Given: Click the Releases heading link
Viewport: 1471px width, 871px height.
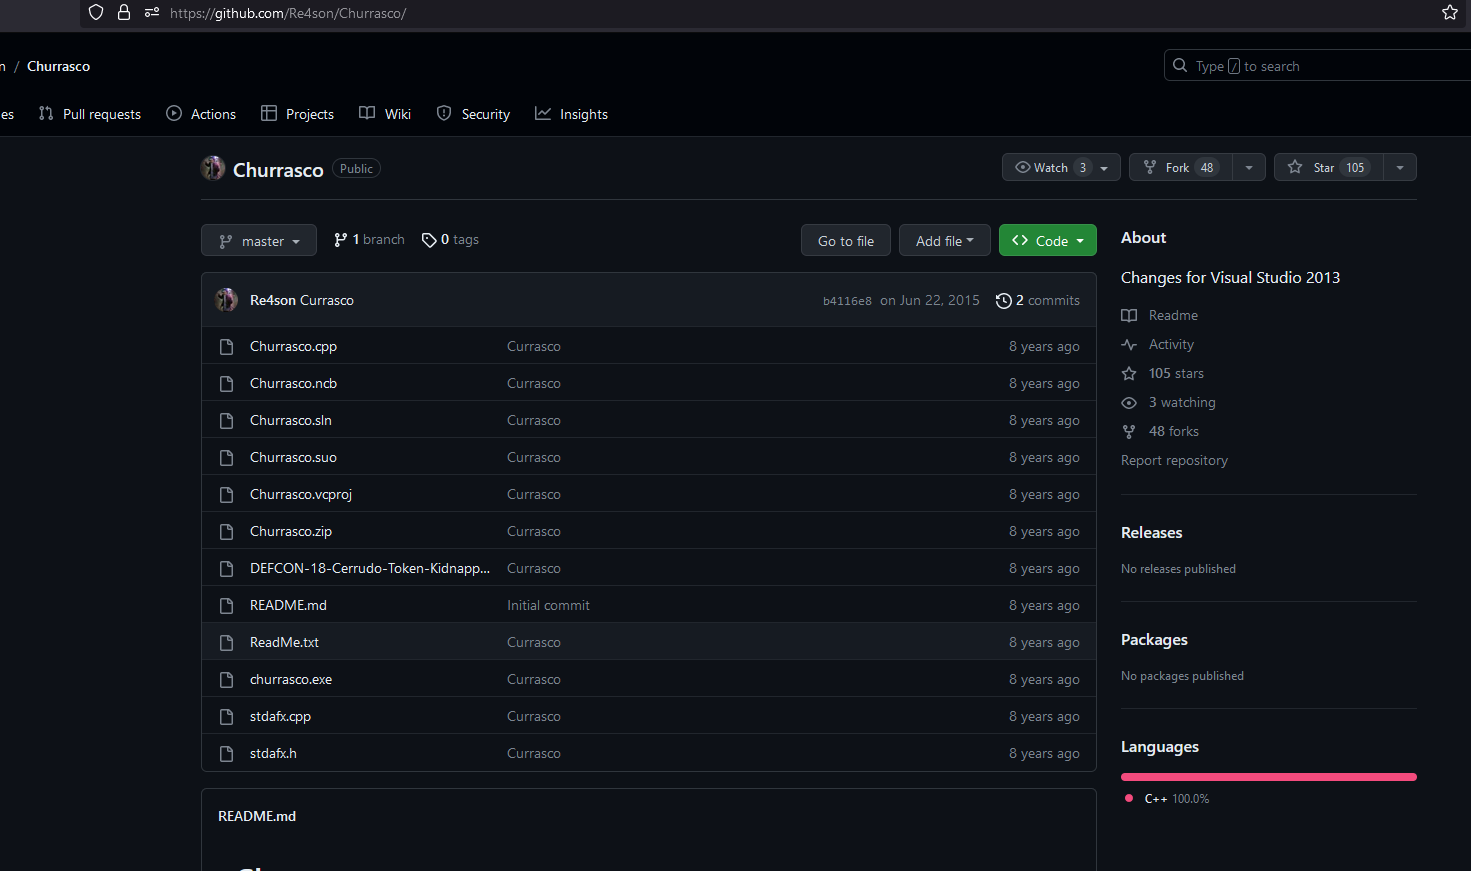Looking at the screenshot, I should tap(1152, 533).
